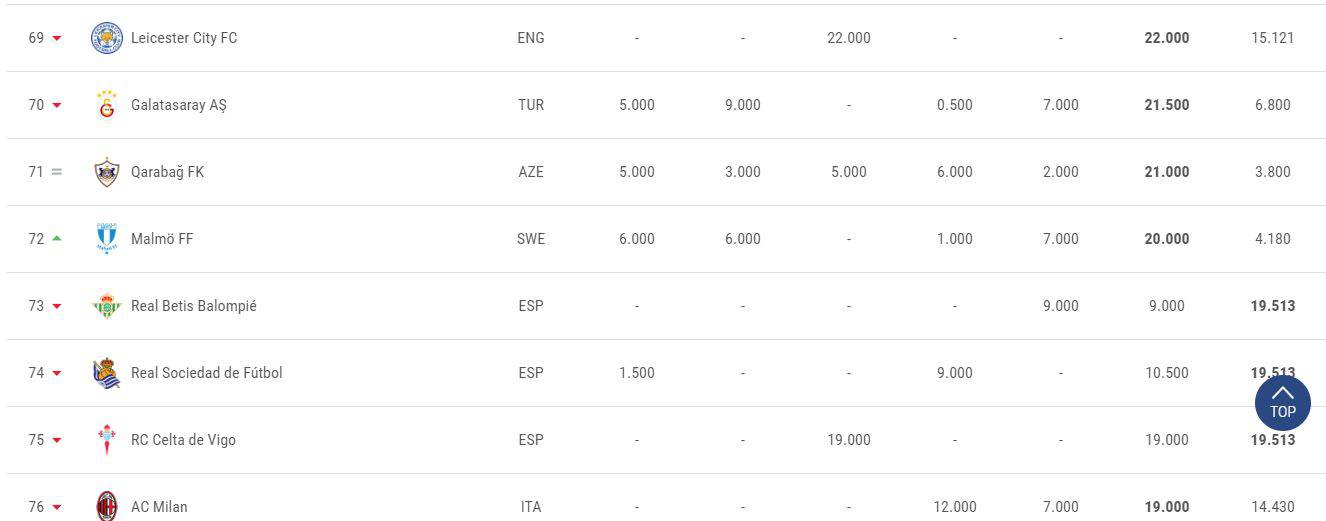1326x521 pixels.
Task: Open the Leicester City FC team link
Action: pyautogui.click(x=184, y=38)
